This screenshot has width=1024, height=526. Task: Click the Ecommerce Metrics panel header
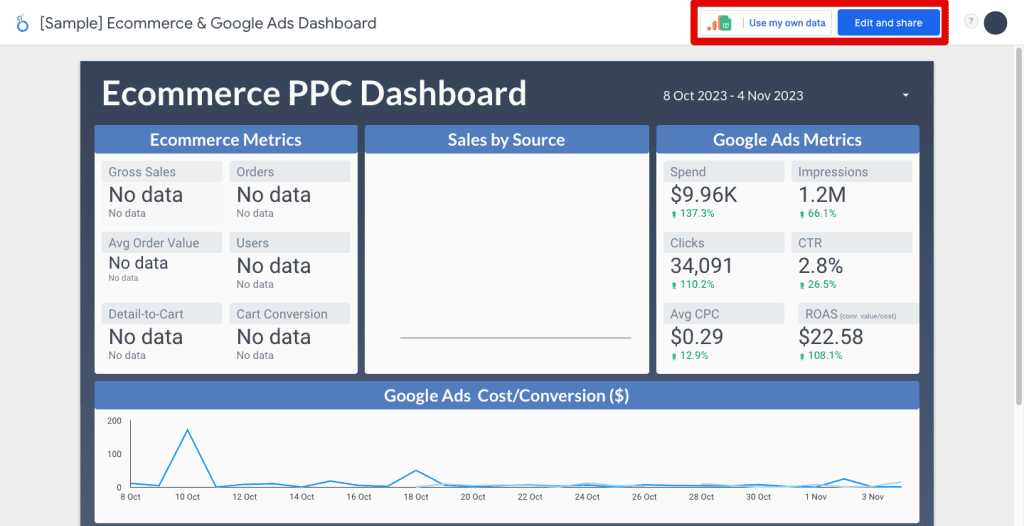coord(226,140)
